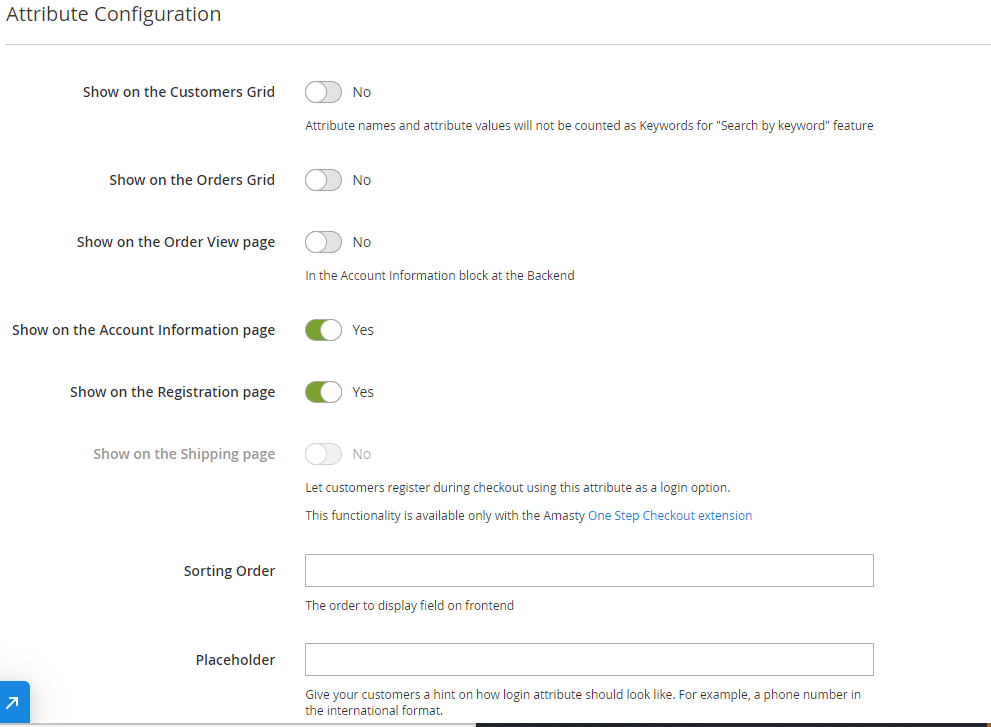This screenshot has width=991, height=727.
Task: Focus the Sorting Order input field
Action: click(588, 570)
